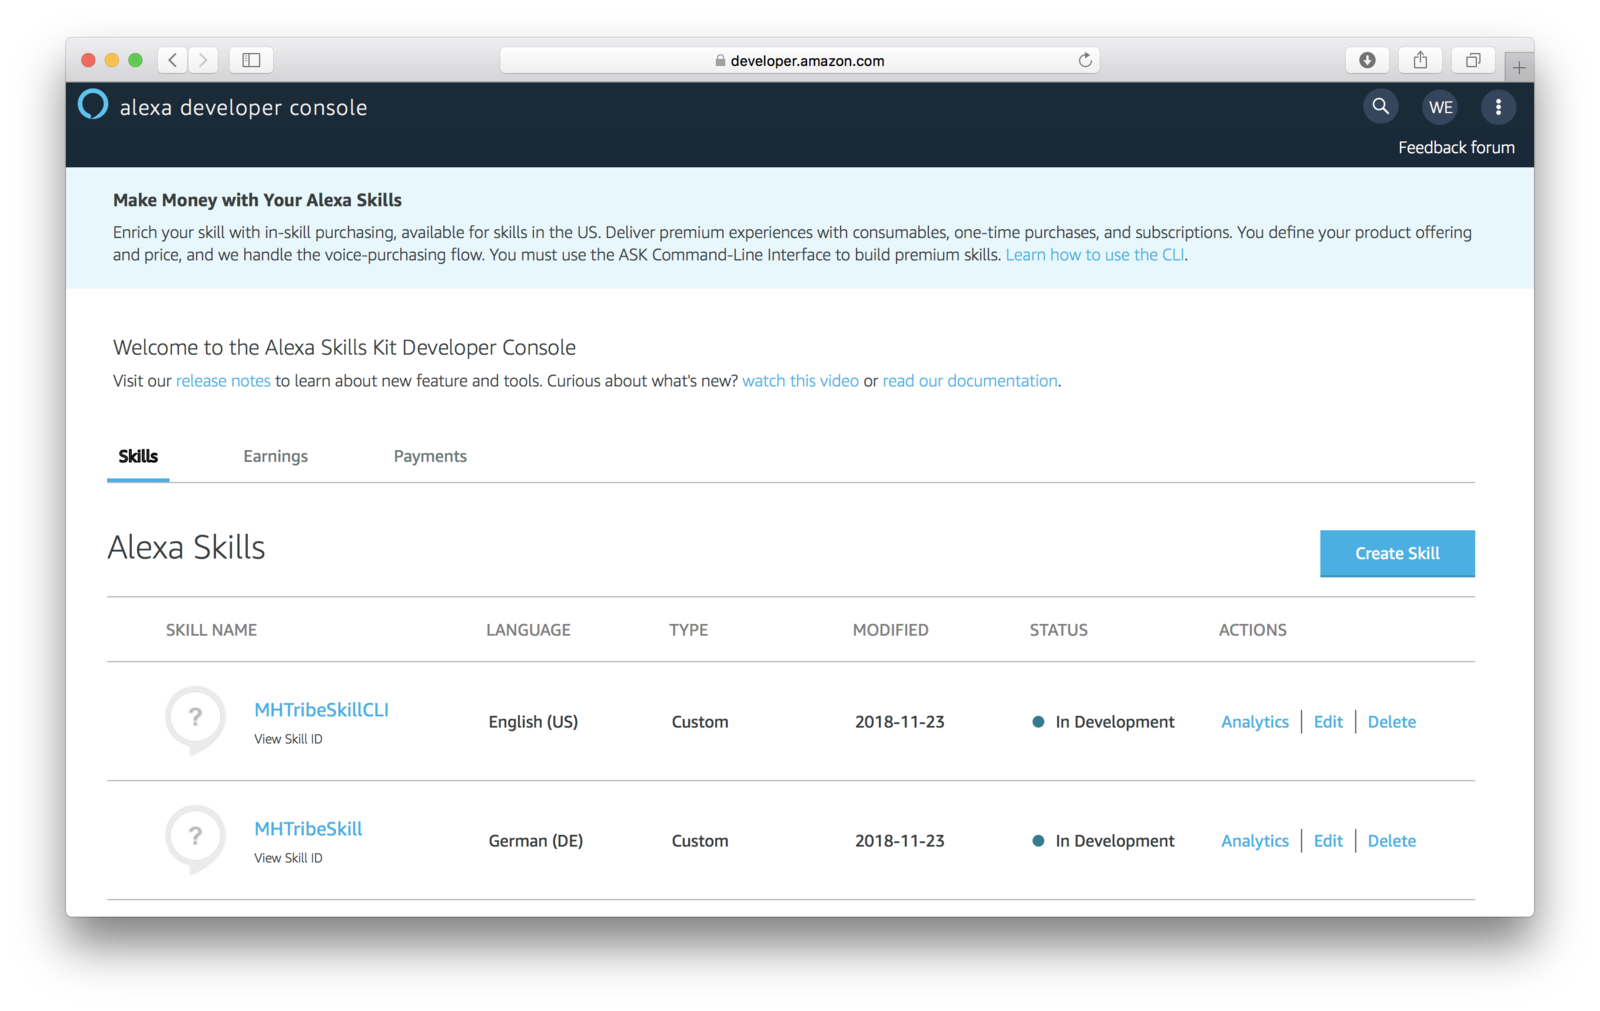Viewport: 1600px width, 1011px height.
Task: Toggle the Safari sidebar button
Action: pyautogui.click(x=251, y=60)
